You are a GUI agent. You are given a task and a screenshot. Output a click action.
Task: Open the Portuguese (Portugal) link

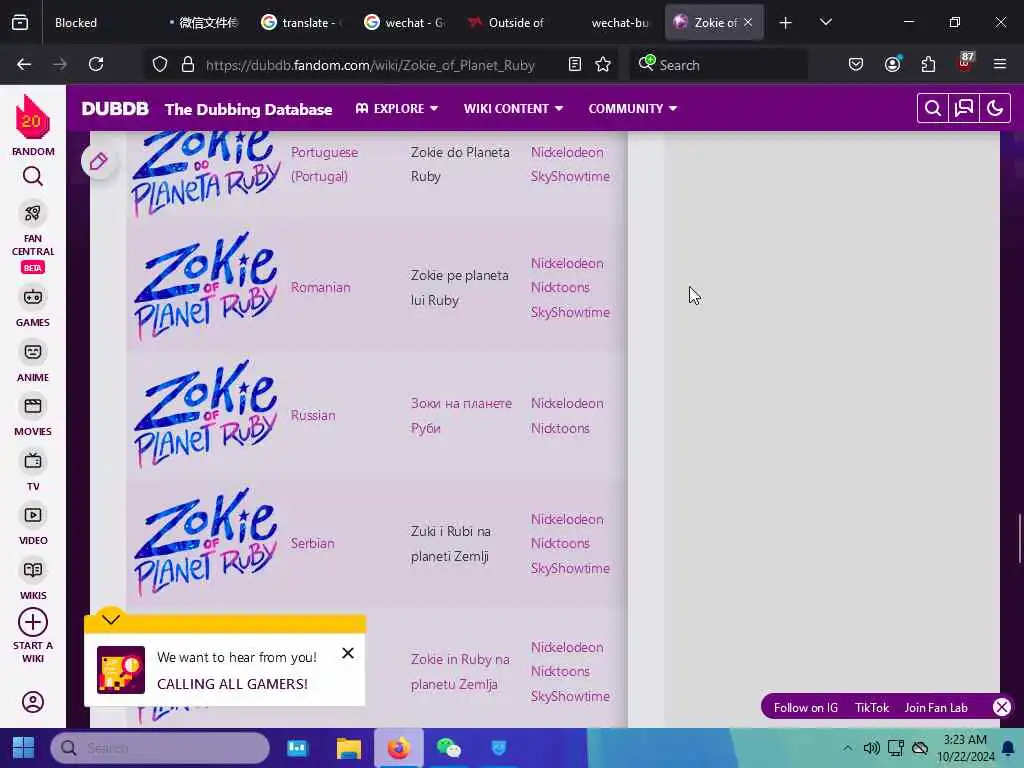[324, 164]
